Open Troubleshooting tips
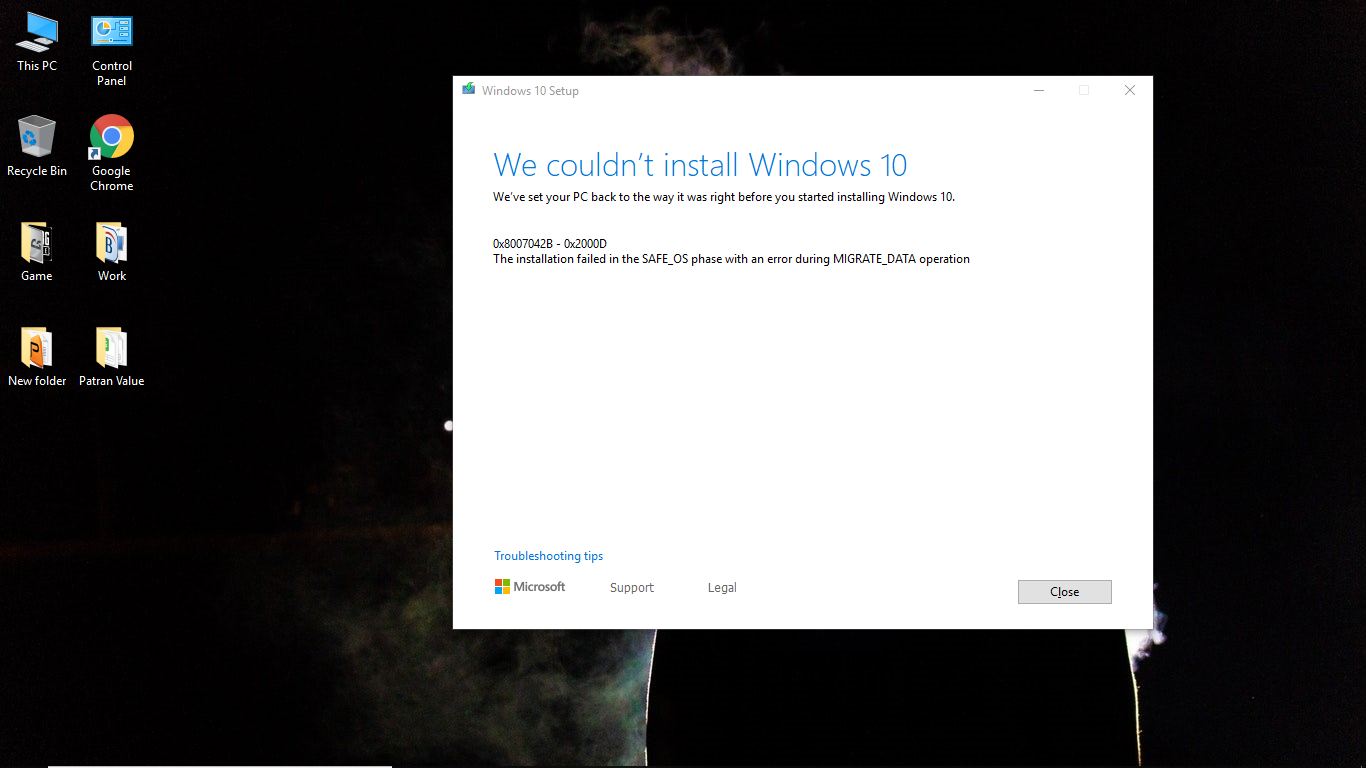The width and height of the screenshot is (1366, 768). pos(548,555)
